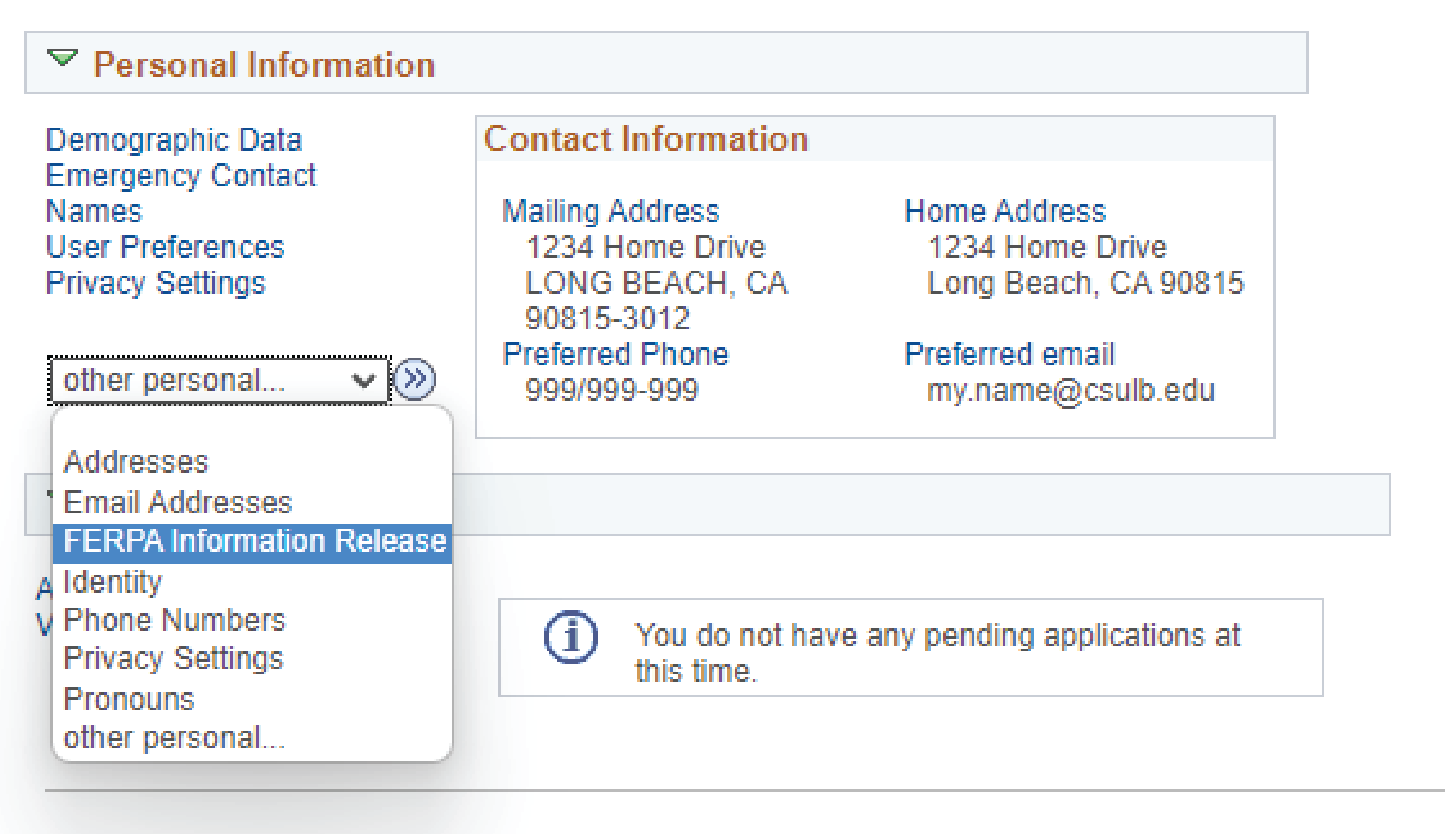The image size is (1445, 834).
Task: Click the Preferred email link
Action: (x=1009, y=354)
